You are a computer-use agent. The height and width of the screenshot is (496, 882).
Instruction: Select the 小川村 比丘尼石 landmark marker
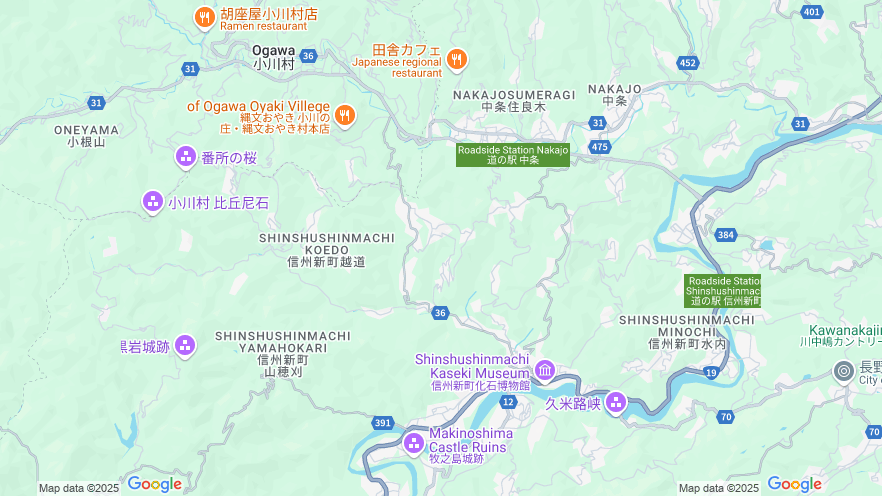pos(152,202)
